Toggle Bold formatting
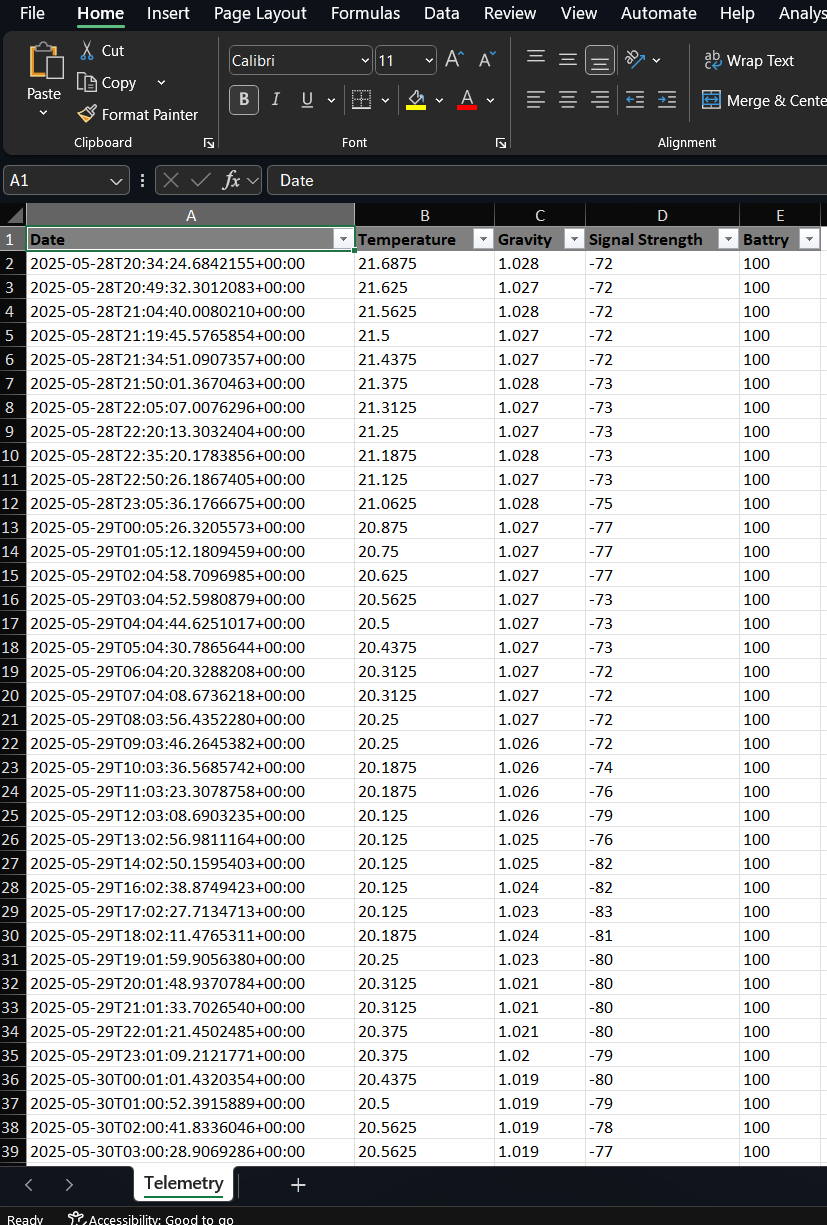The image size is (827, 1225). pyautogui.click(x=243, y=100)
